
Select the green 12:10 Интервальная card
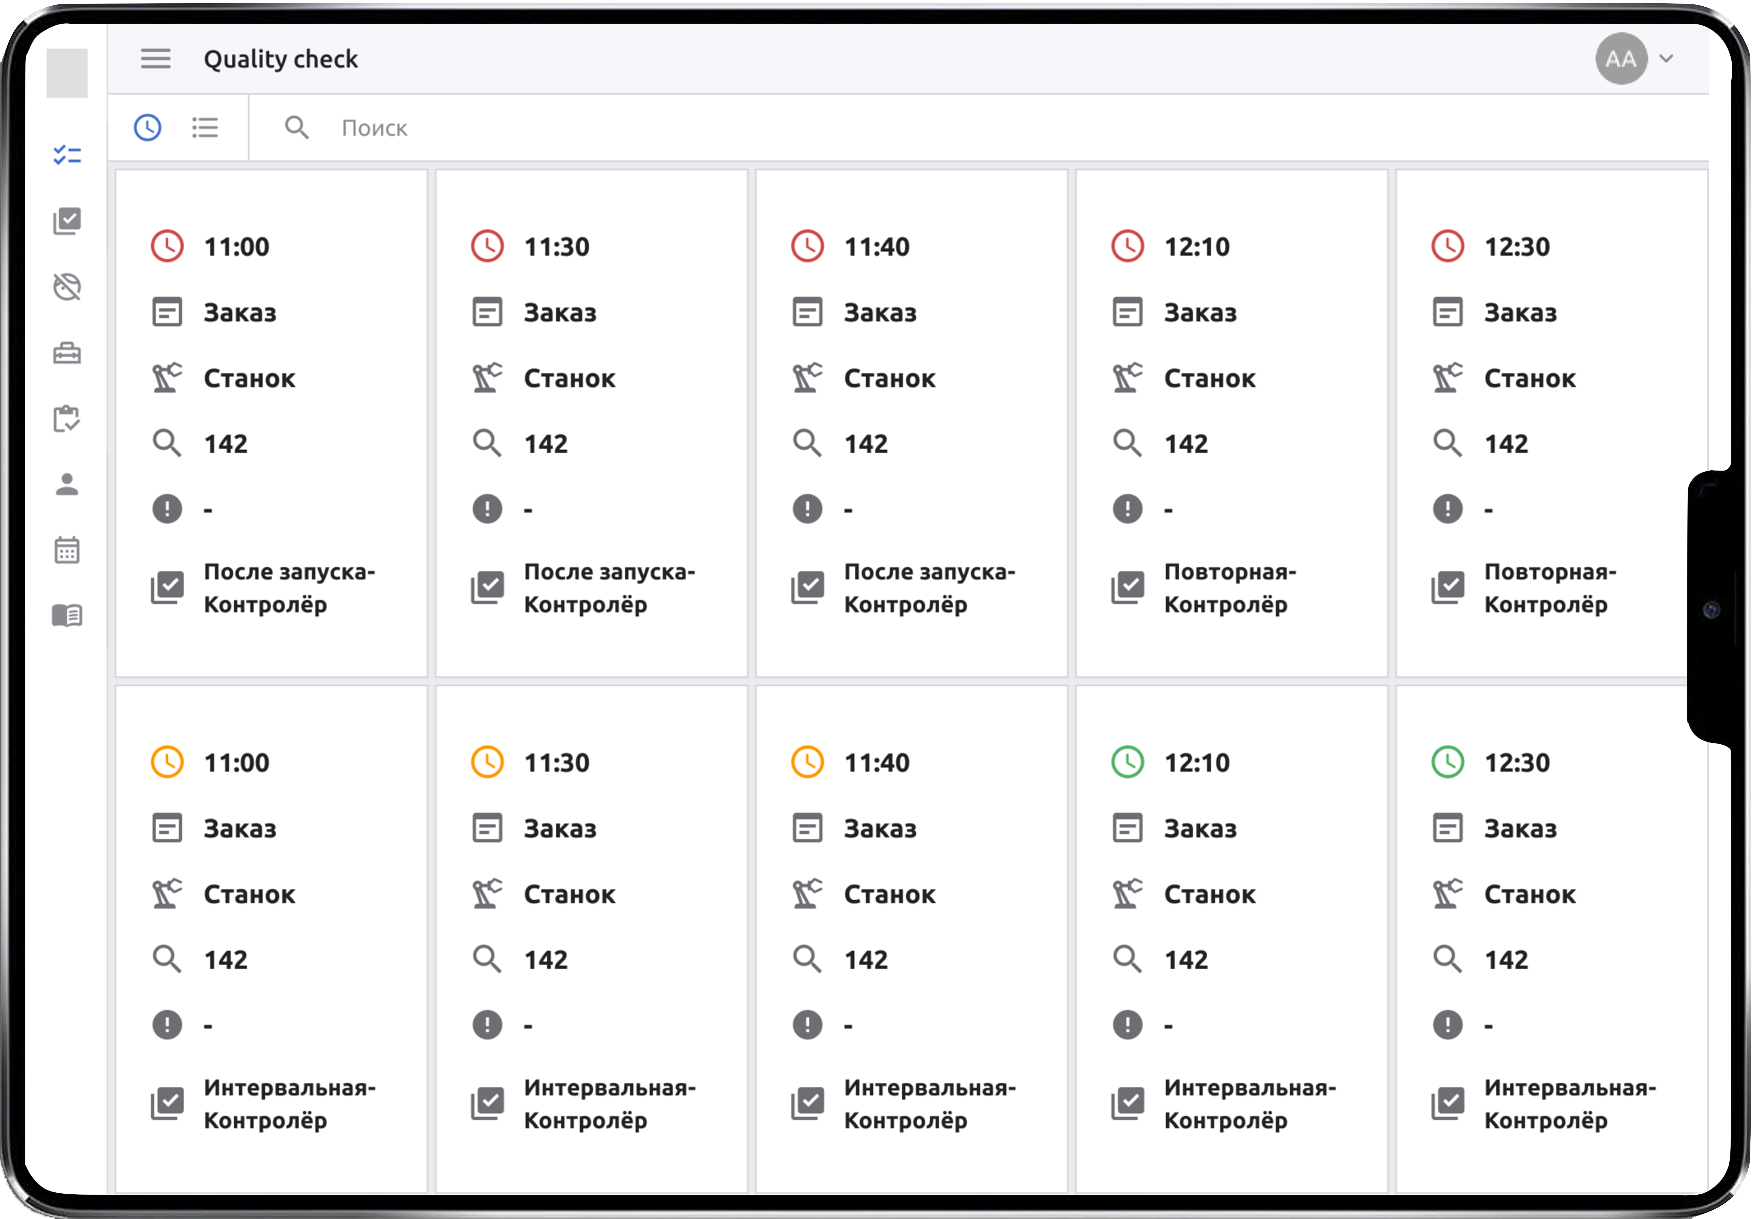(1232, 940)
